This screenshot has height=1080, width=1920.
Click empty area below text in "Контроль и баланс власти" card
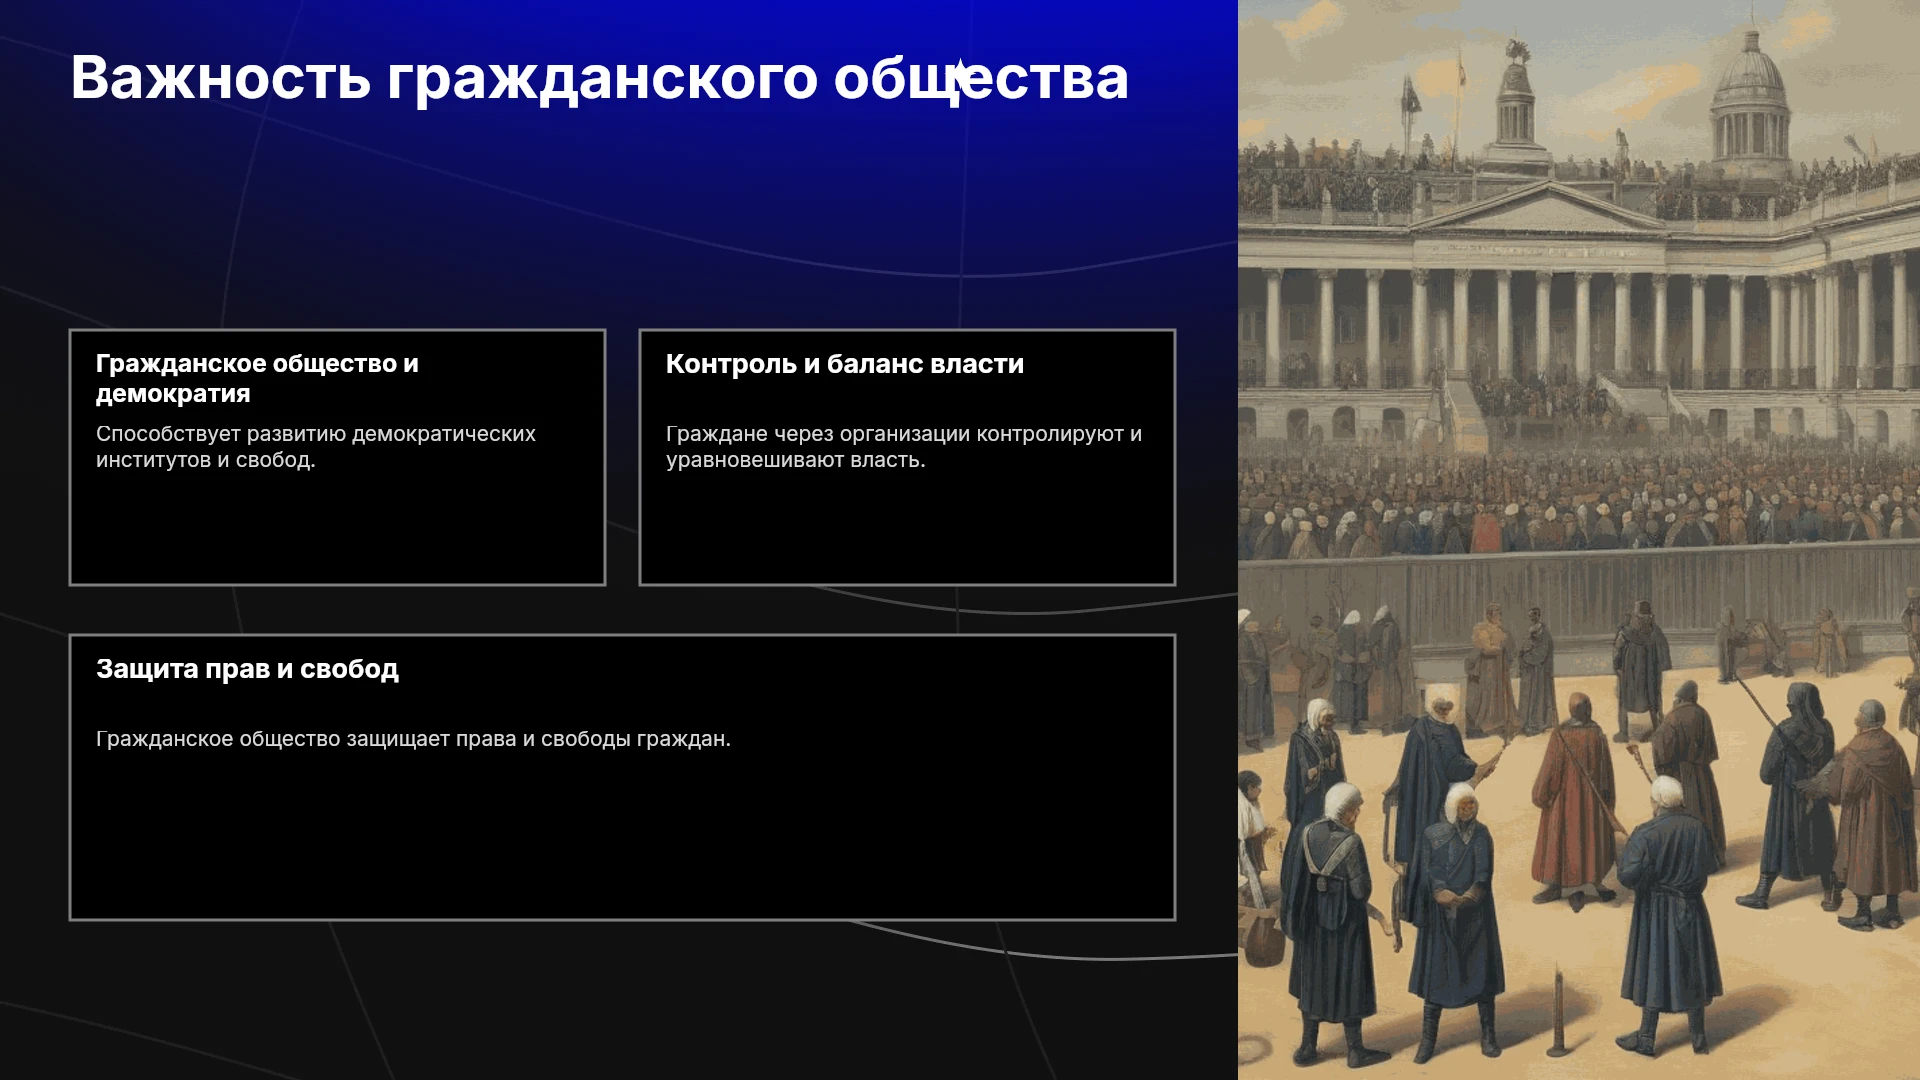tap(907, 530)
